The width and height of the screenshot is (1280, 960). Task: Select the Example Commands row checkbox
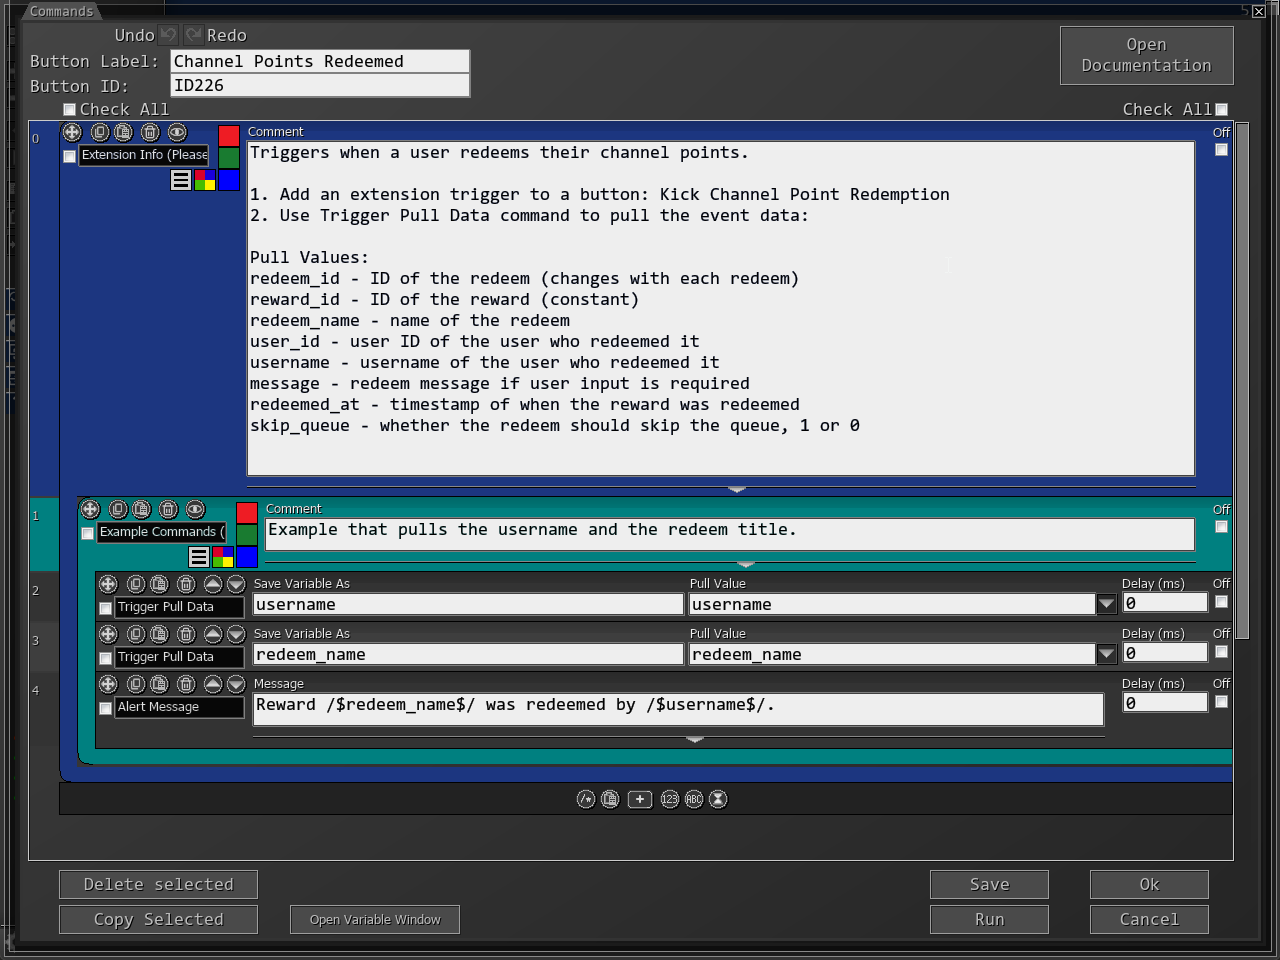pyautogui.click(x=87, y=533)
